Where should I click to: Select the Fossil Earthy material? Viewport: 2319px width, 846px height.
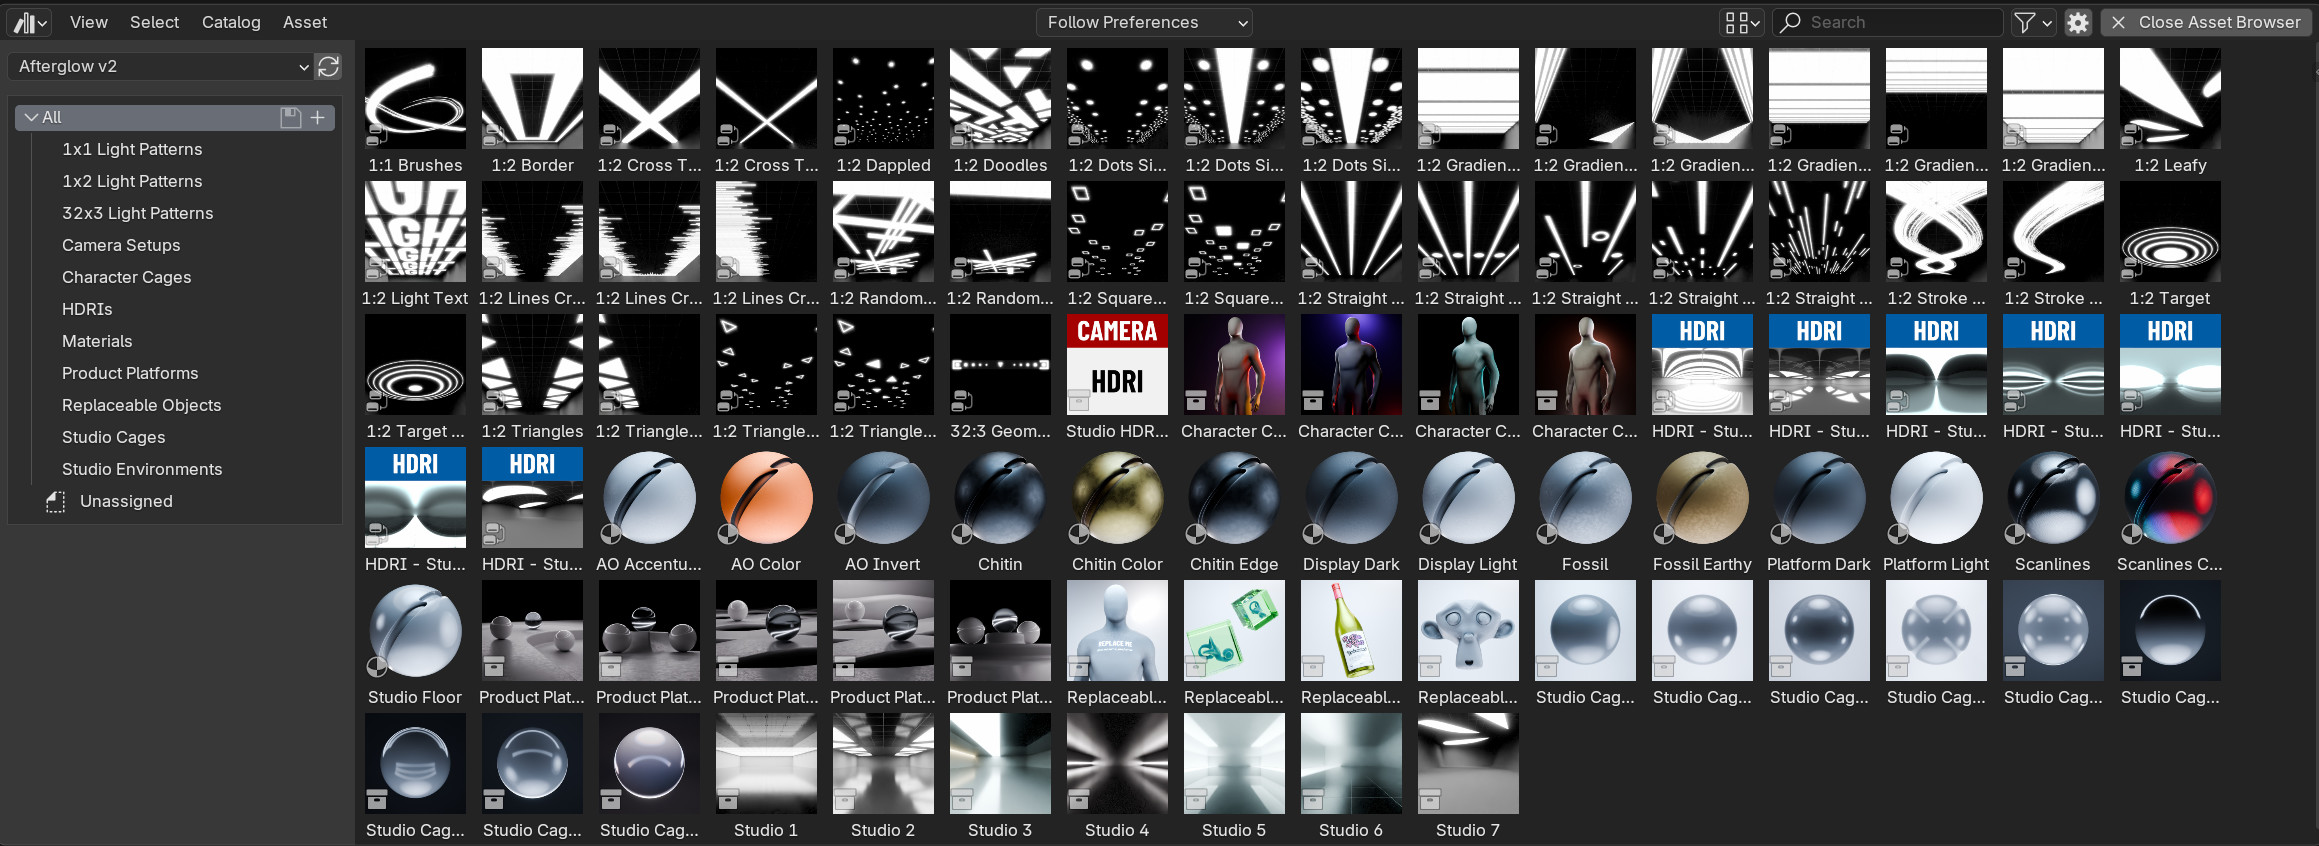point(1702,510)
